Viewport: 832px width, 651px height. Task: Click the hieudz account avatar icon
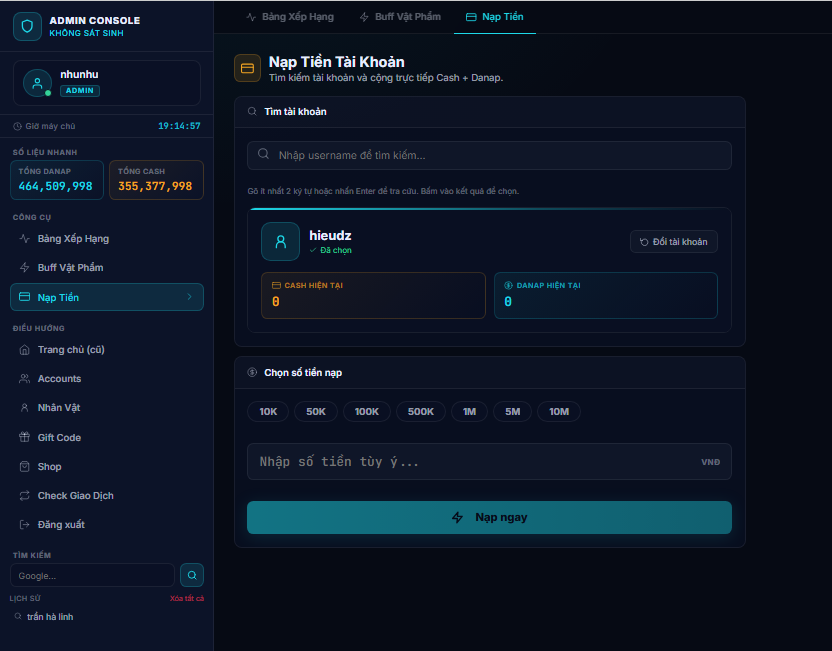tap(280, 241)
